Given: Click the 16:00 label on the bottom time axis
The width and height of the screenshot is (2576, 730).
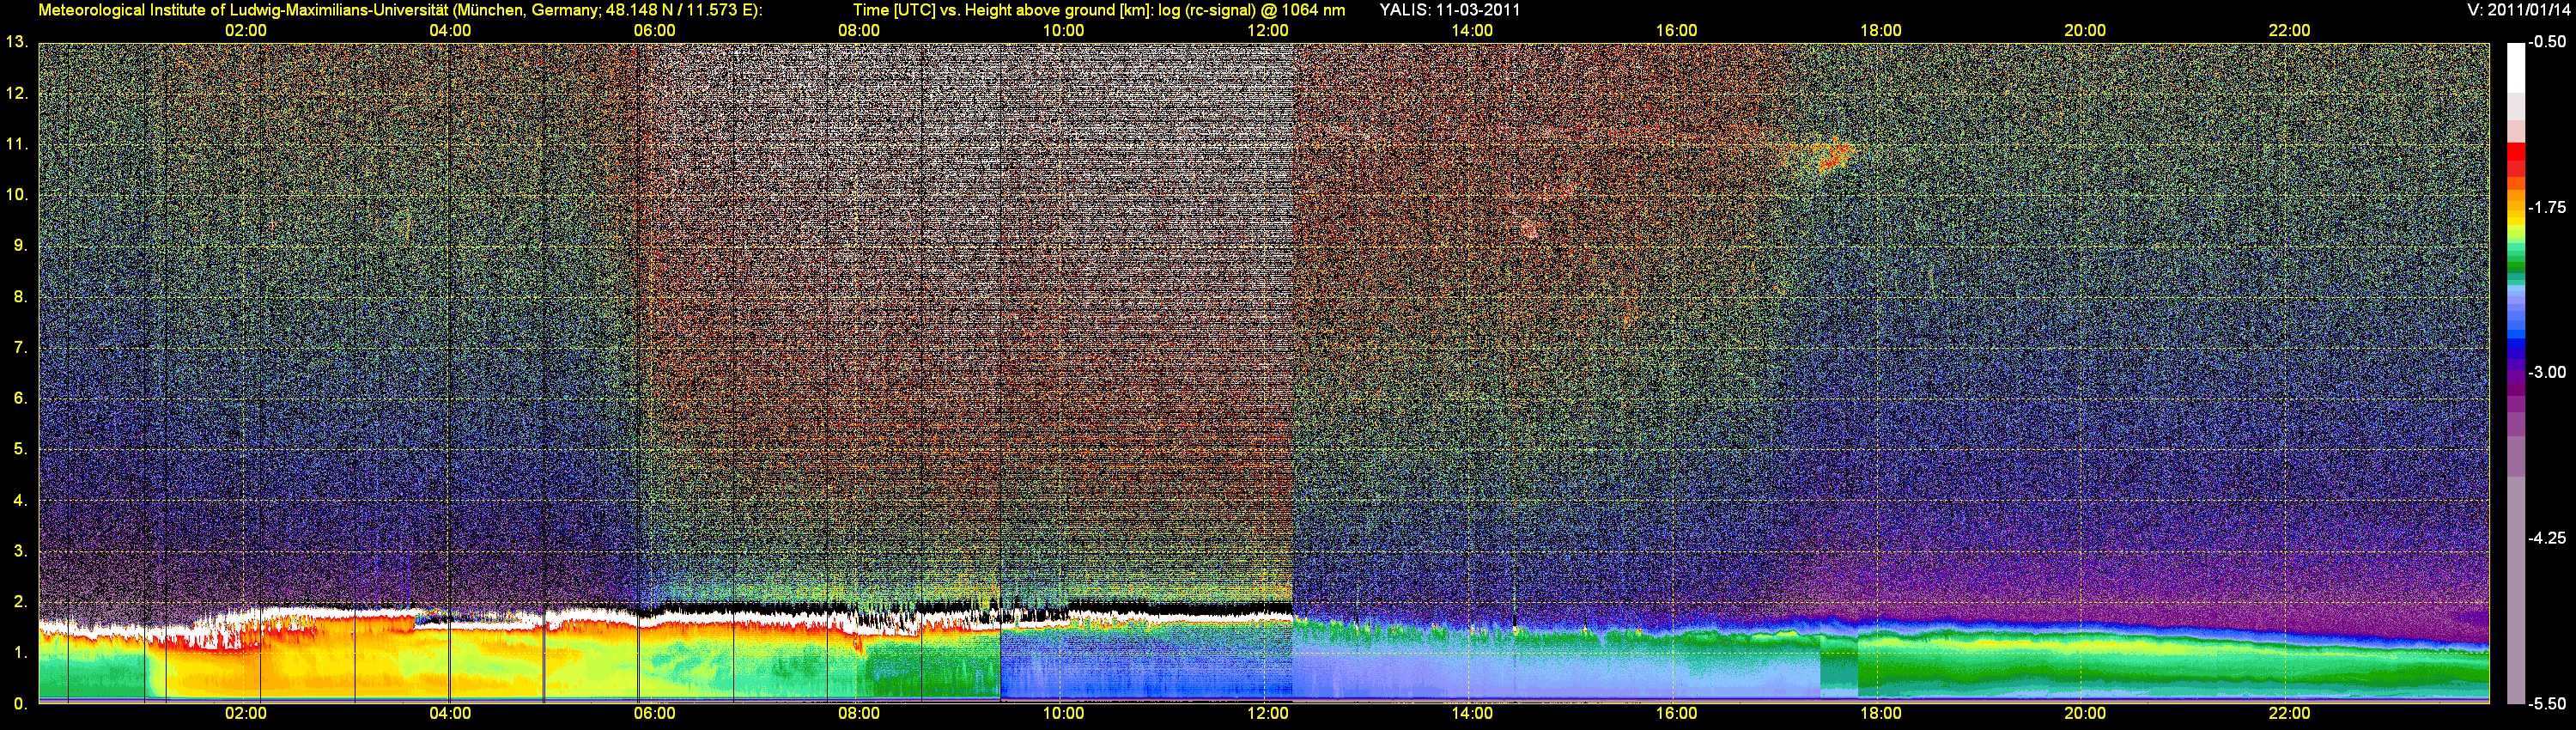Looking at the screenshot, I should coord(1676,713).
